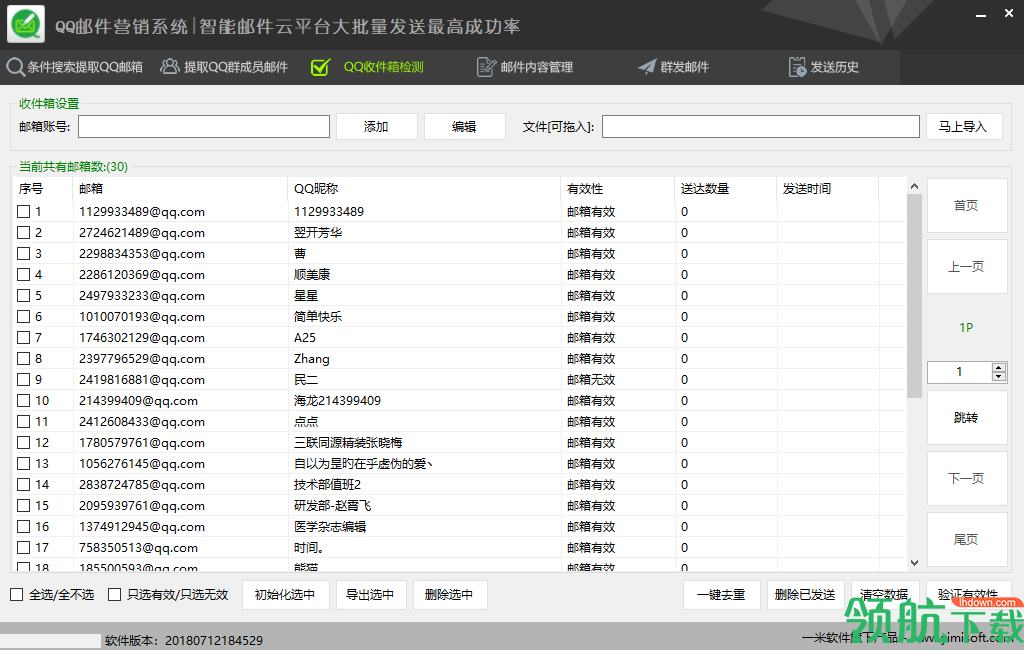The height and width of the screenshot is (650, 1024).
Task: Click the 邮箱 column header
Action: 180,189
